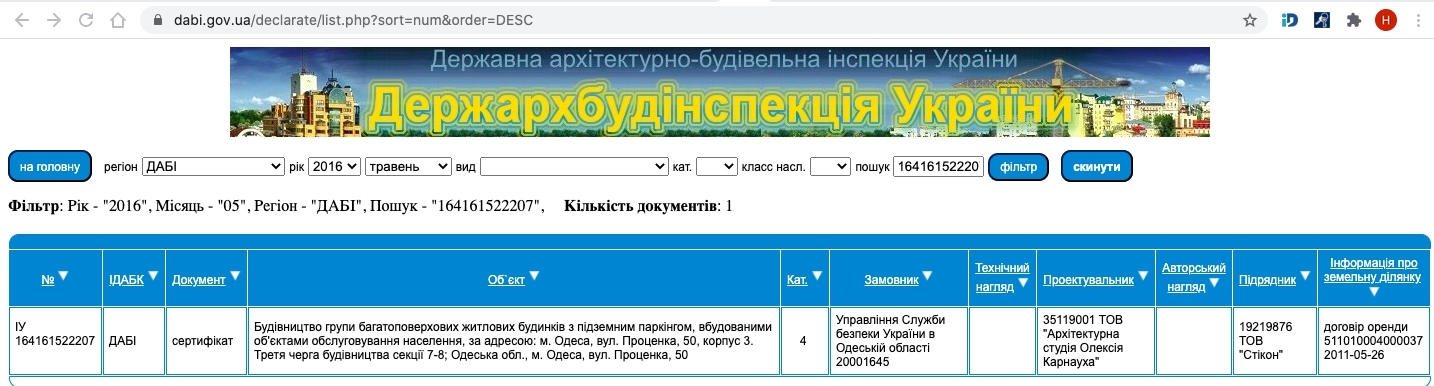Sort by the Підрядник column header
Screen dimensions: 1434x386
(x=1268, y=280)
